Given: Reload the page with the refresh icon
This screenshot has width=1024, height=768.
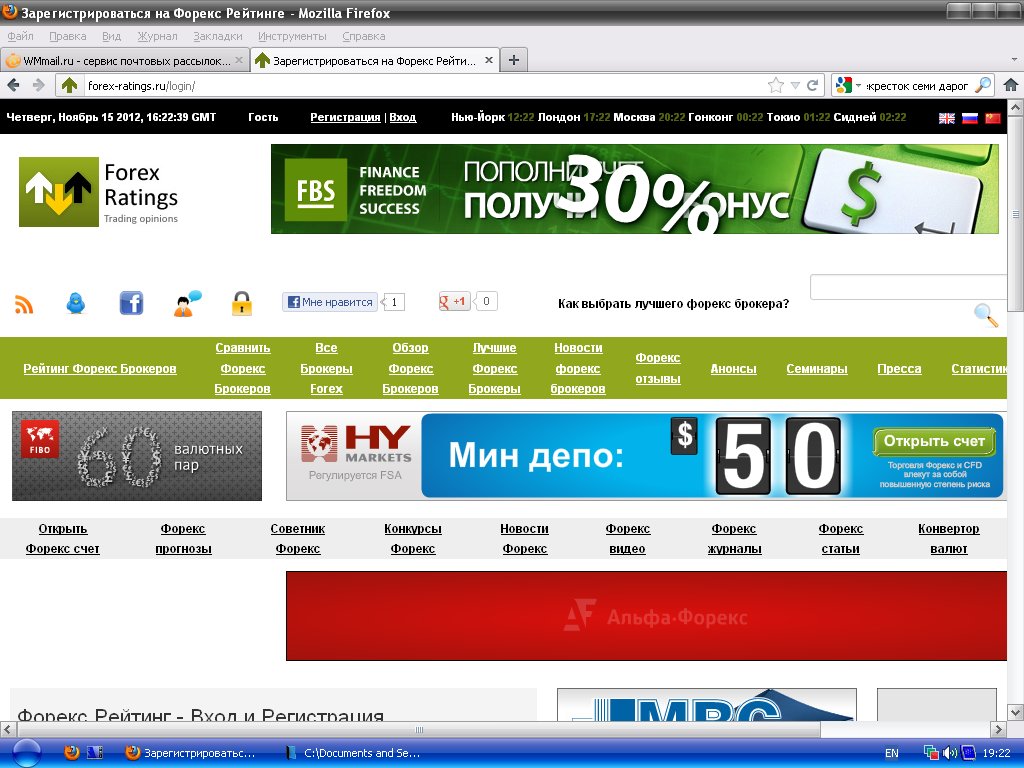Looking at the screenshot, I should coord(812,85).
